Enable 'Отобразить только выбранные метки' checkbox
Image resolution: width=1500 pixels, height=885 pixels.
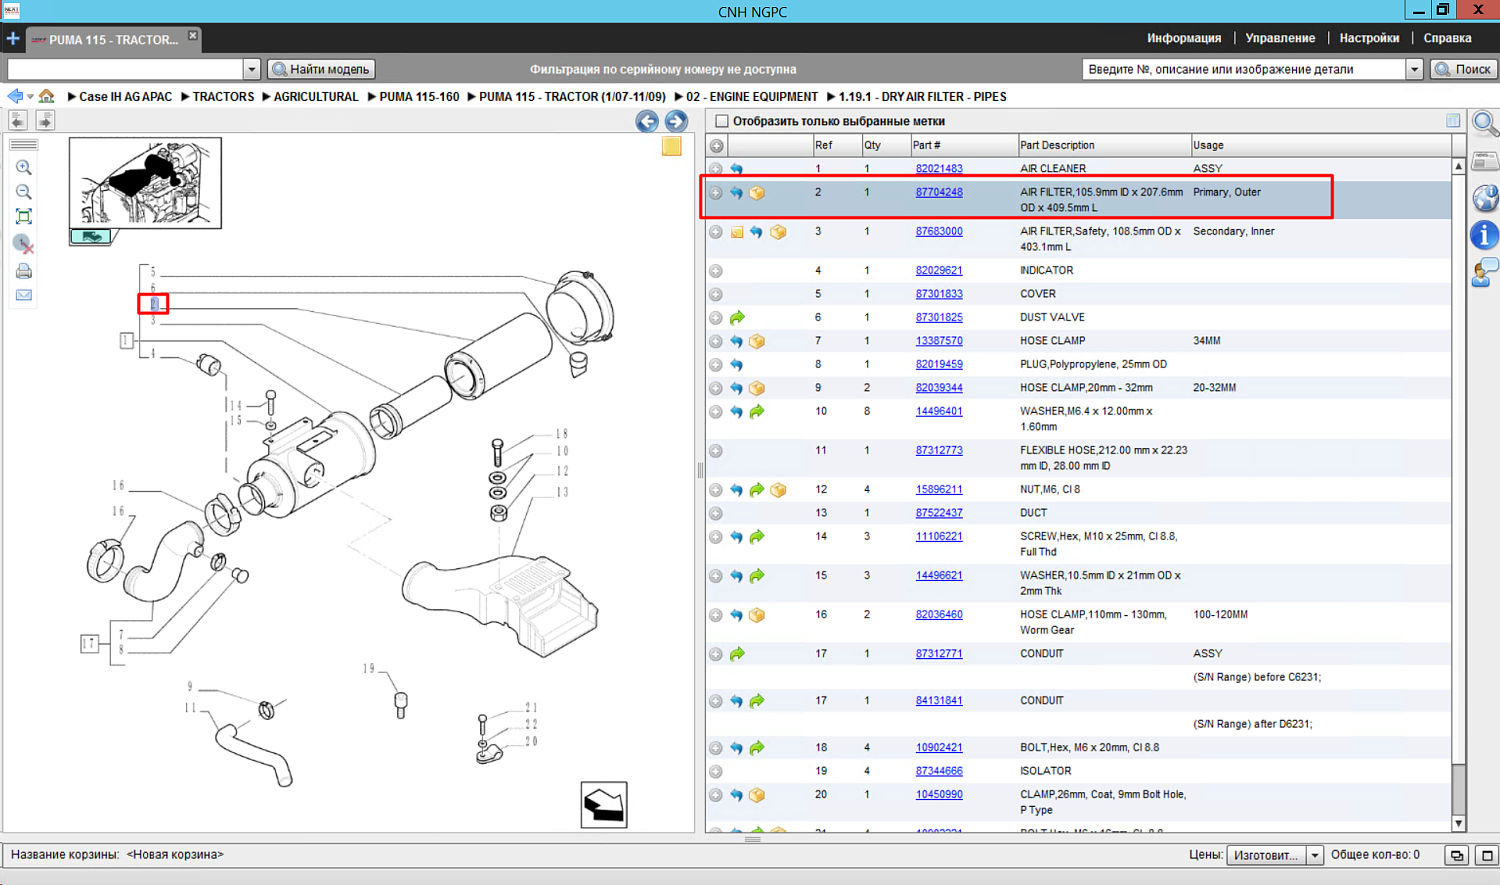(722, 121)
